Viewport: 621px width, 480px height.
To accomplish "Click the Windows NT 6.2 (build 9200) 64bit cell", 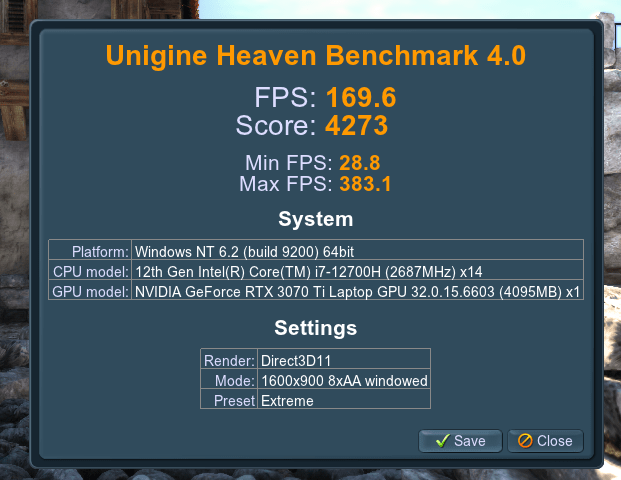I will click(x=357, y=250).
